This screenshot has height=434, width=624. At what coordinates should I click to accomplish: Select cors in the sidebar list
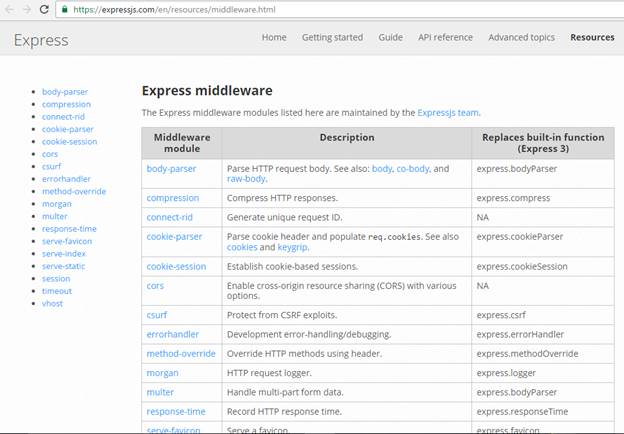pos(50,154)
